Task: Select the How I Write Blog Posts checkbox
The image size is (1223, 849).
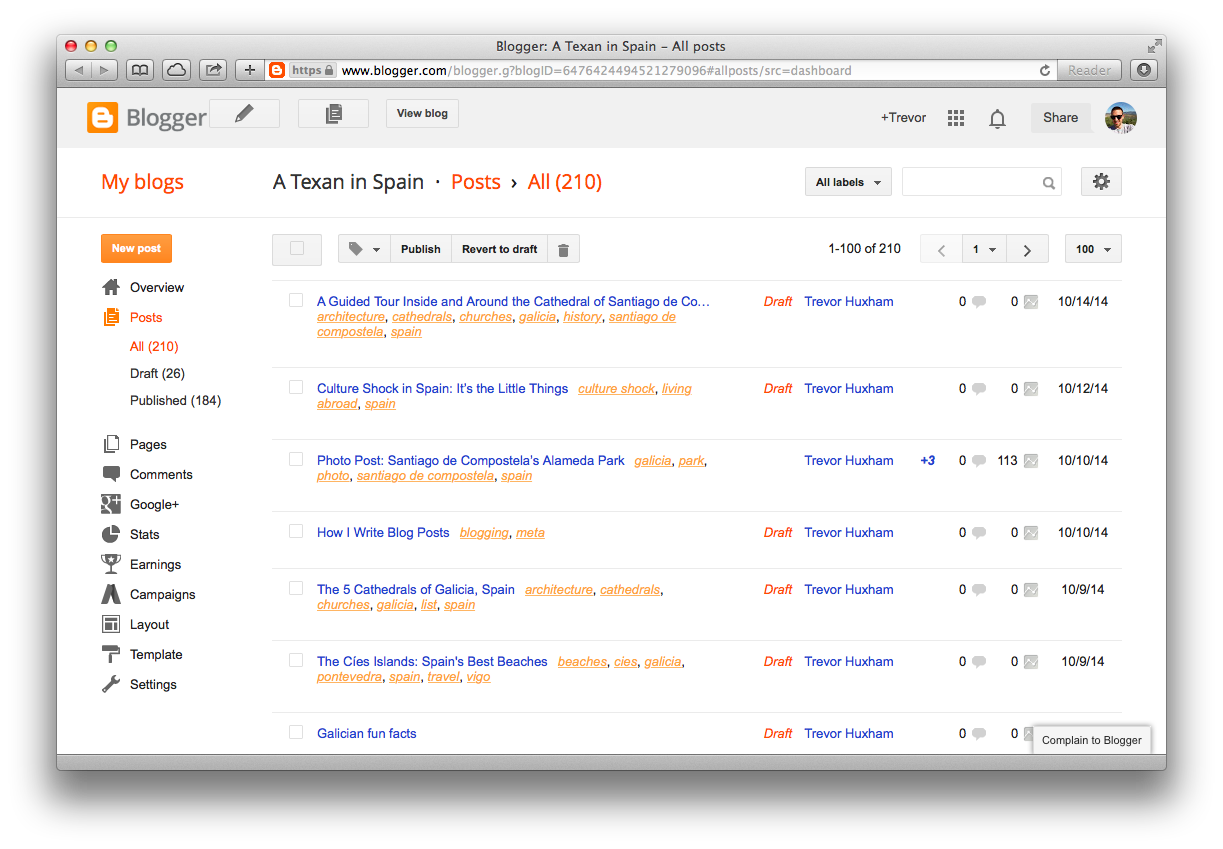Action: 296,531
